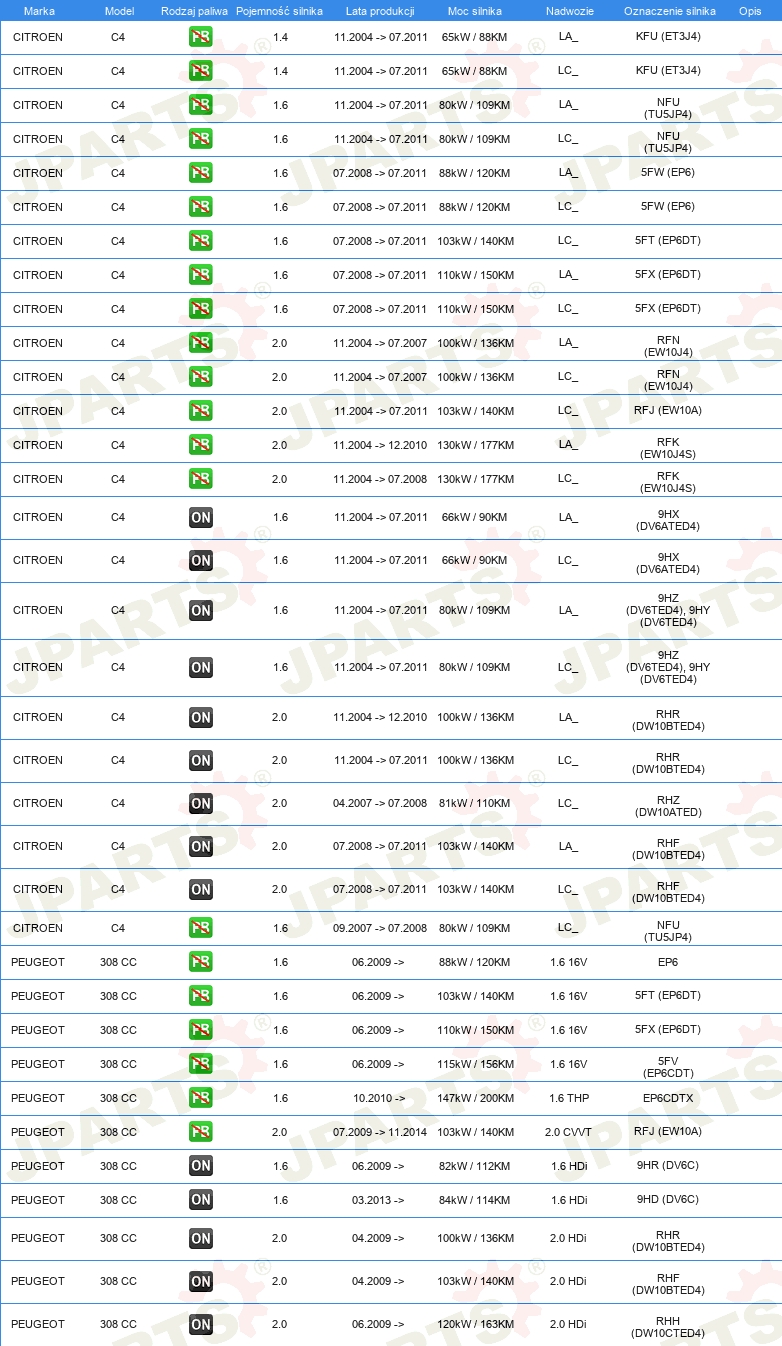Click the Moc silnika column header
Screen dimensions: 782x1346
(475, 11)
